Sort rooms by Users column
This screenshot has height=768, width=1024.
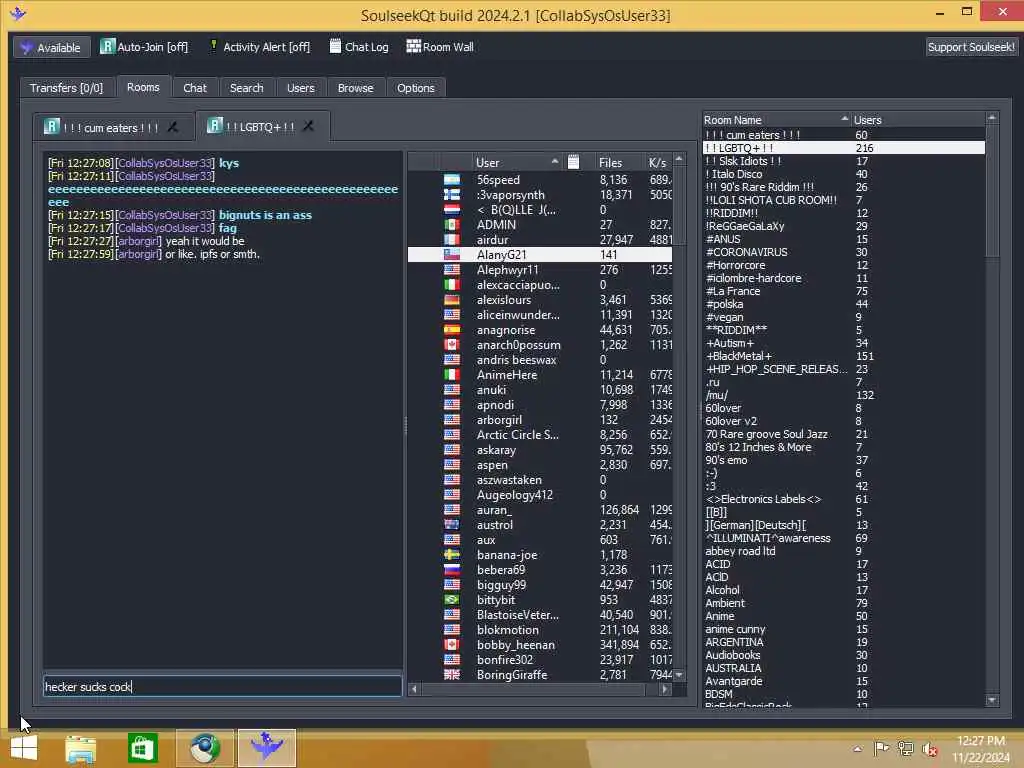[918, 120]
